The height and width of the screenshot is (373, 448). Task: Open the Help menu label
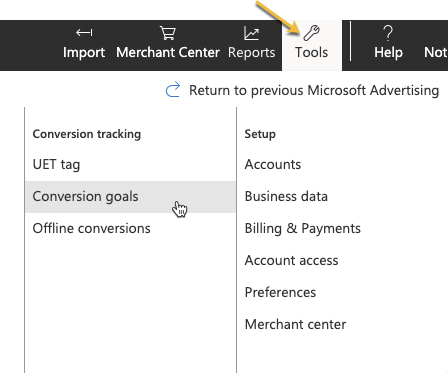pos(388,52)
